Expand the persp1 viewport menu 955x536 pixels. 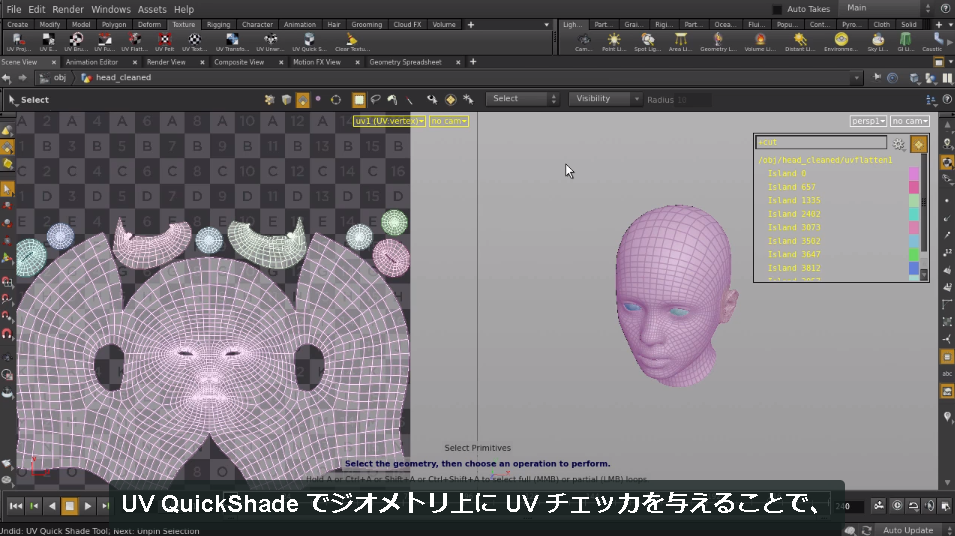(868, 121)
